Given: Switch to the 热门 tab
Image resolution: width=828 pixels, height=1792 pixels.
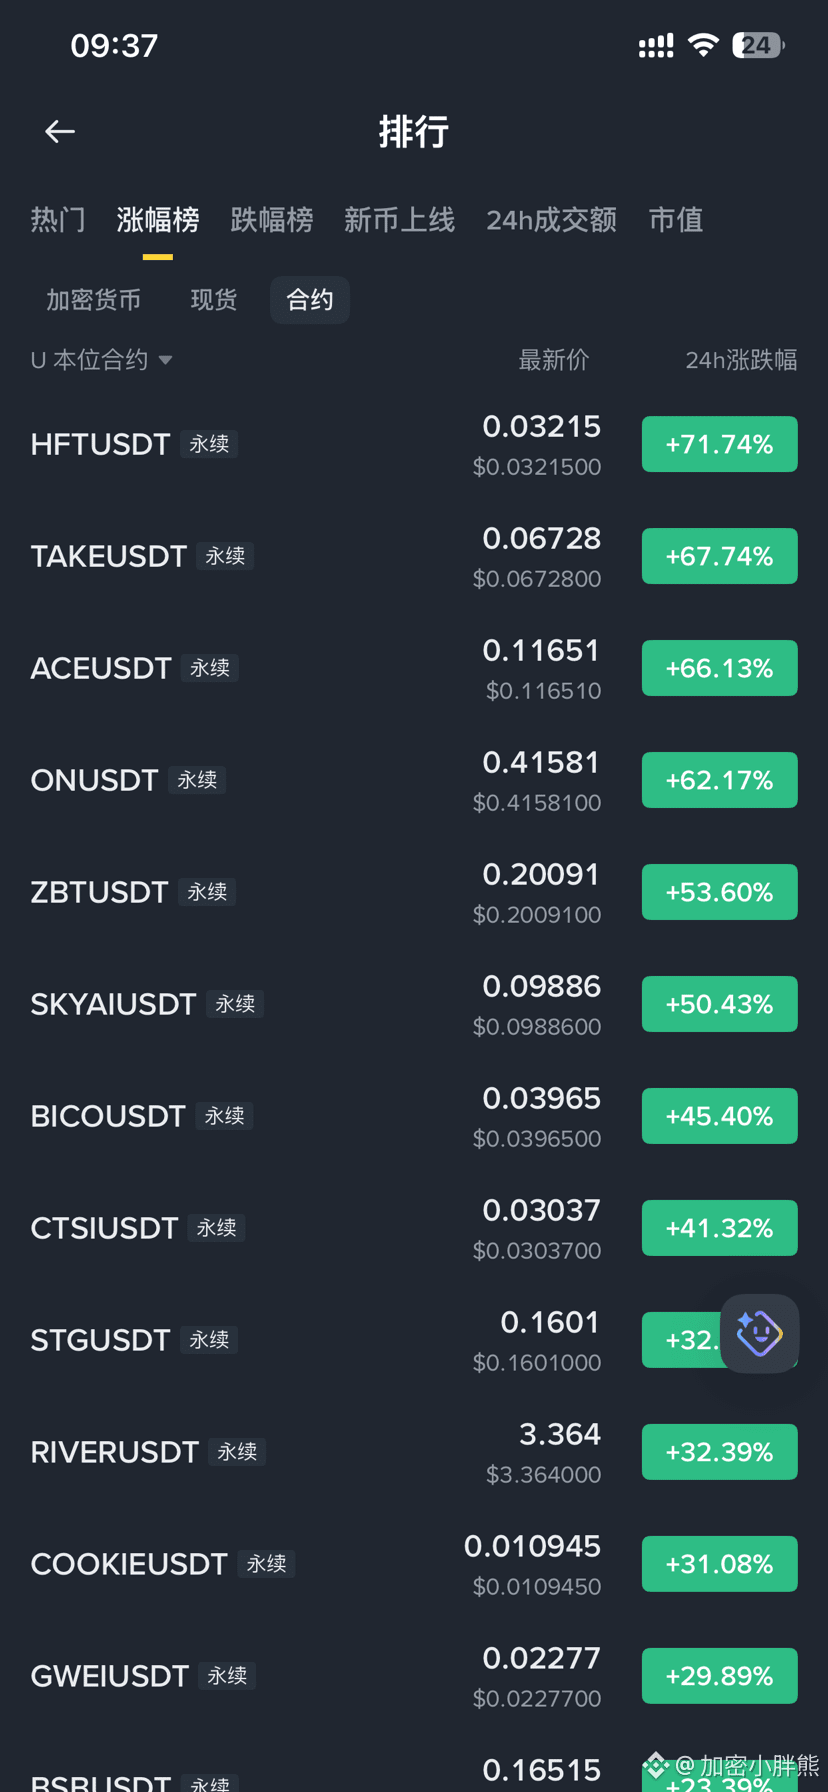Looking at the screenshot, I should 58,220.
